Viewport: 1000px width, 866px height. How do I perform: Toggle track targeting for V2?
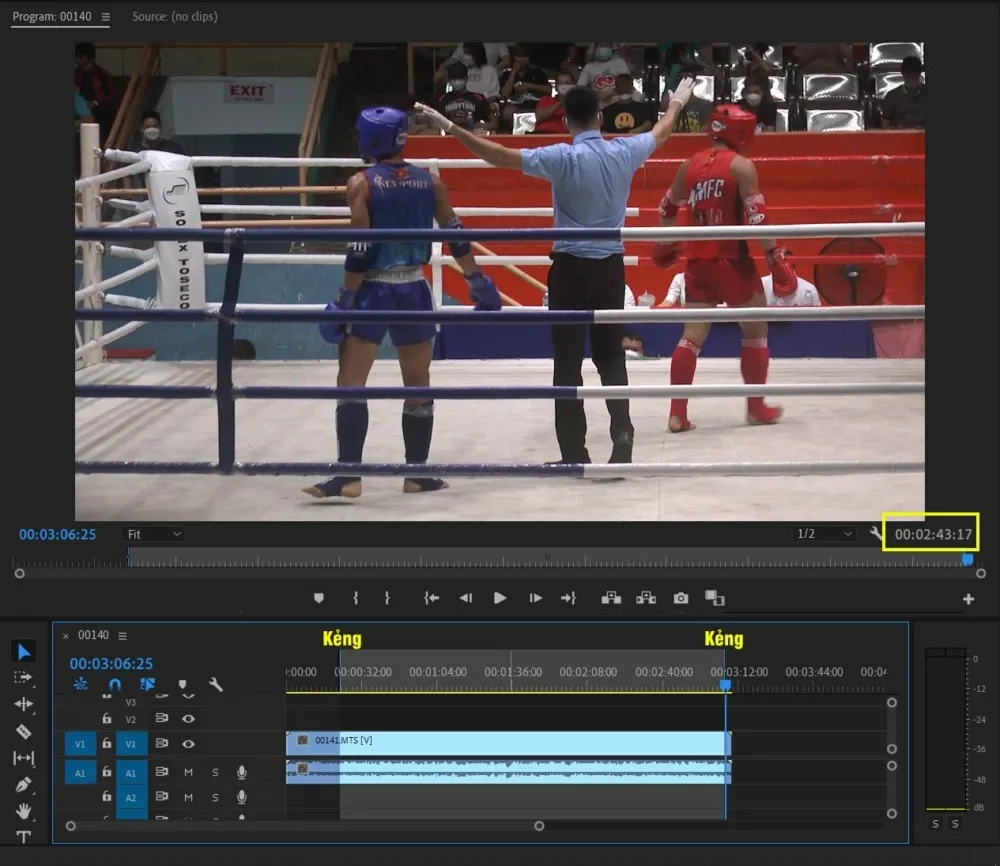click(x=131, y=719)
